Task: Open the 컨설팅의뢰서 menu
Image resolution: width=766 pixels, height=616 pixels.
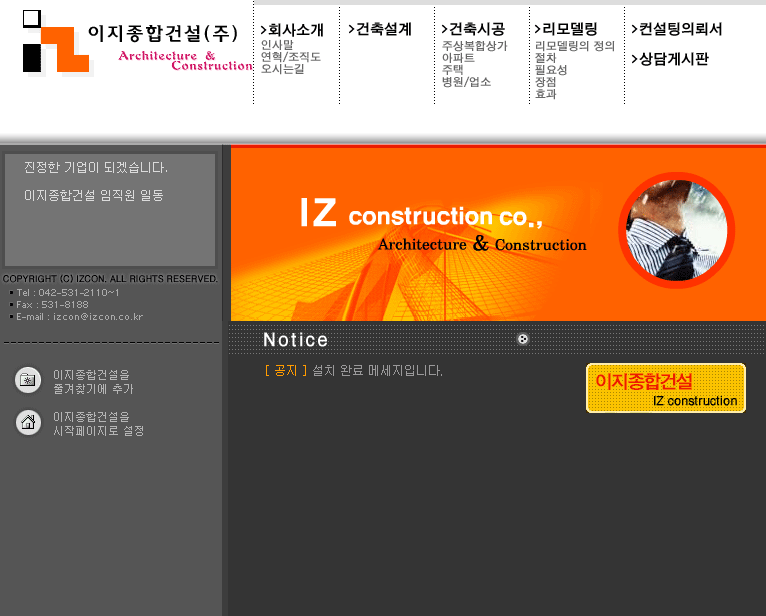Action: (677, 29)
